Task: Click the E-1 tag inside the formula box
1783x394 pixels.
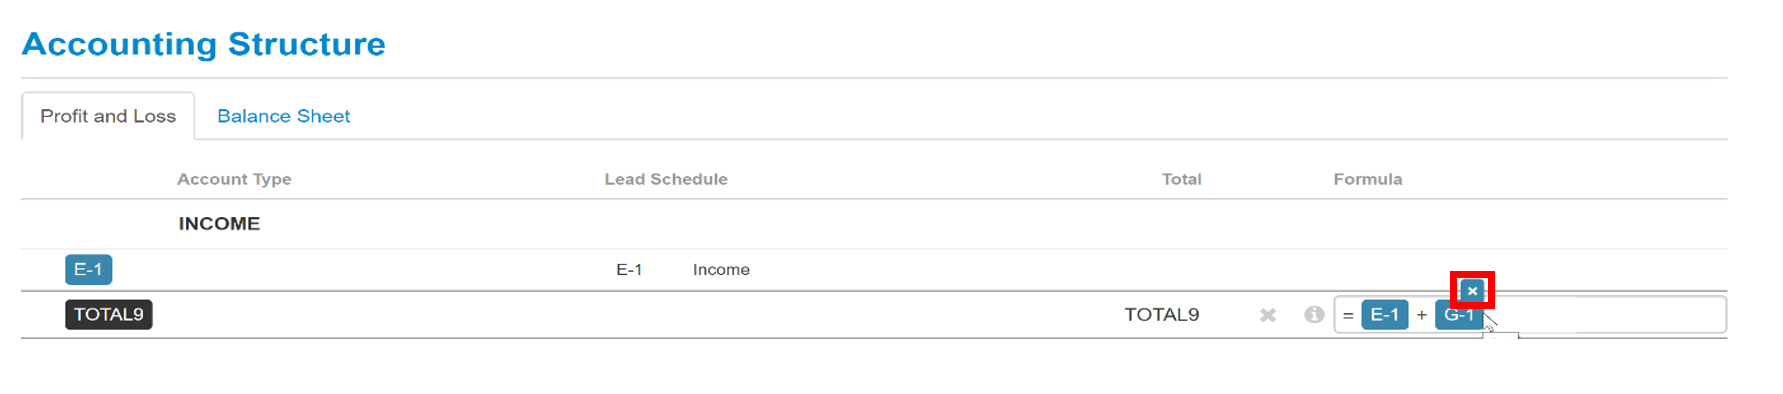Action: (1385, 315)
